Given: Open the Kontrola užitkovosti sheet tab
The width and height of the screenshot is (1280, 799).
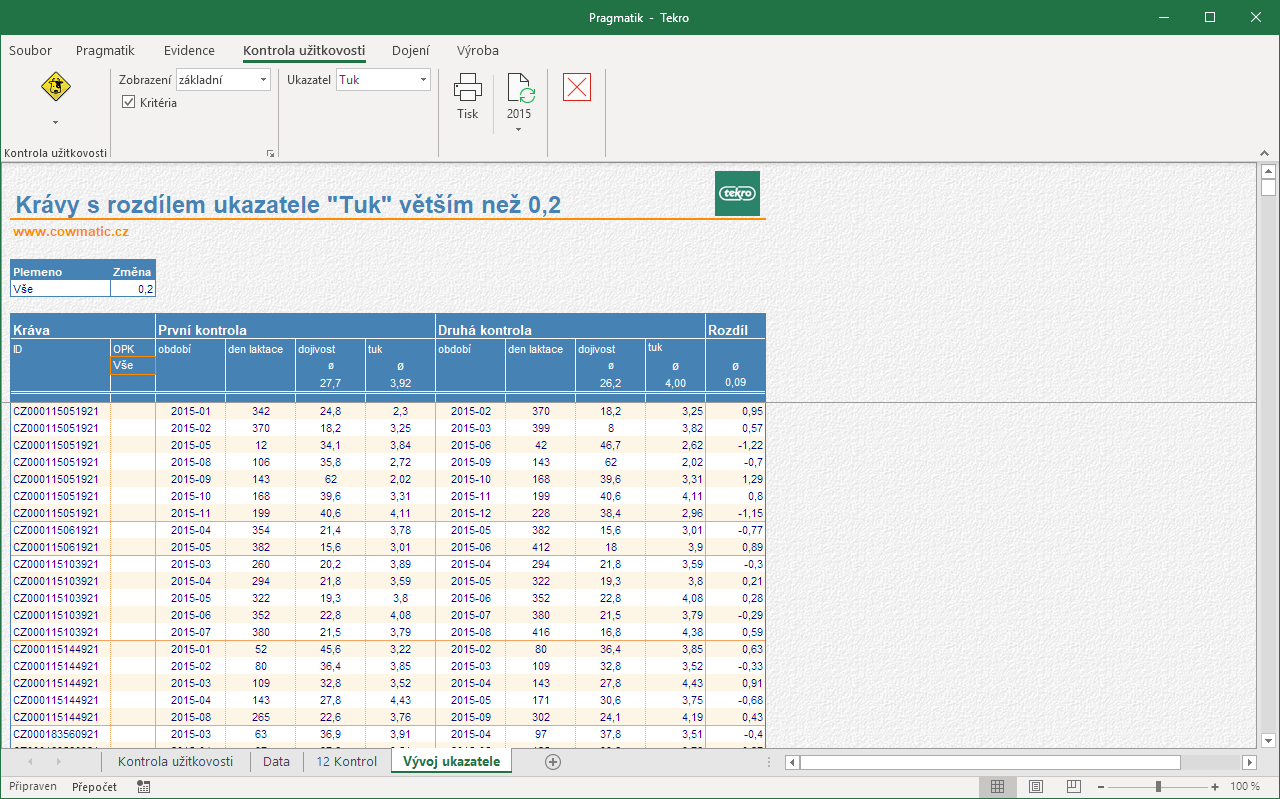Looking at the screenshot, I should (176, 761).
